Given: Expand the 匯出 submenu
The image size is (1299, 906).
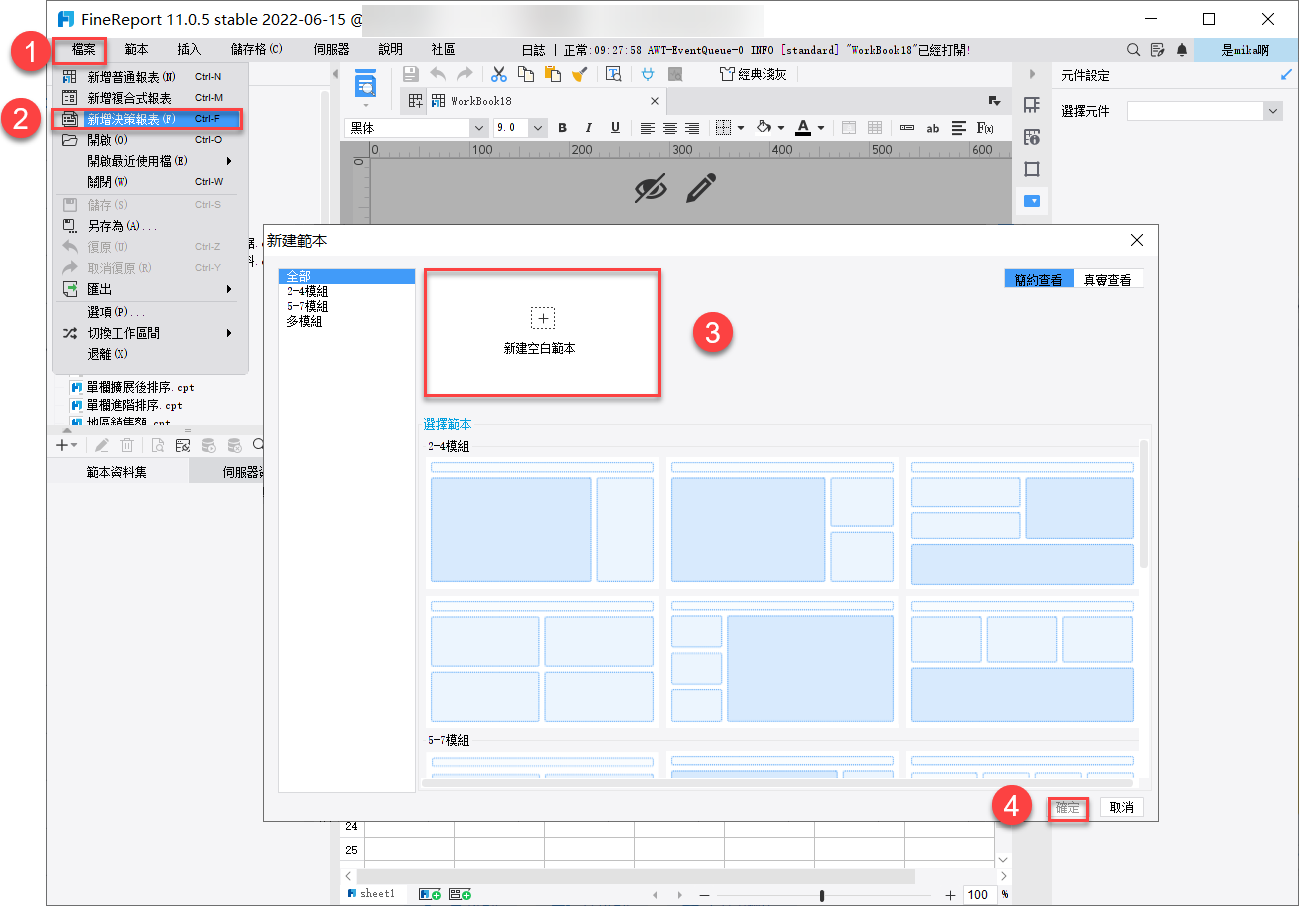Looking at the screenshot, I should 149,289.
